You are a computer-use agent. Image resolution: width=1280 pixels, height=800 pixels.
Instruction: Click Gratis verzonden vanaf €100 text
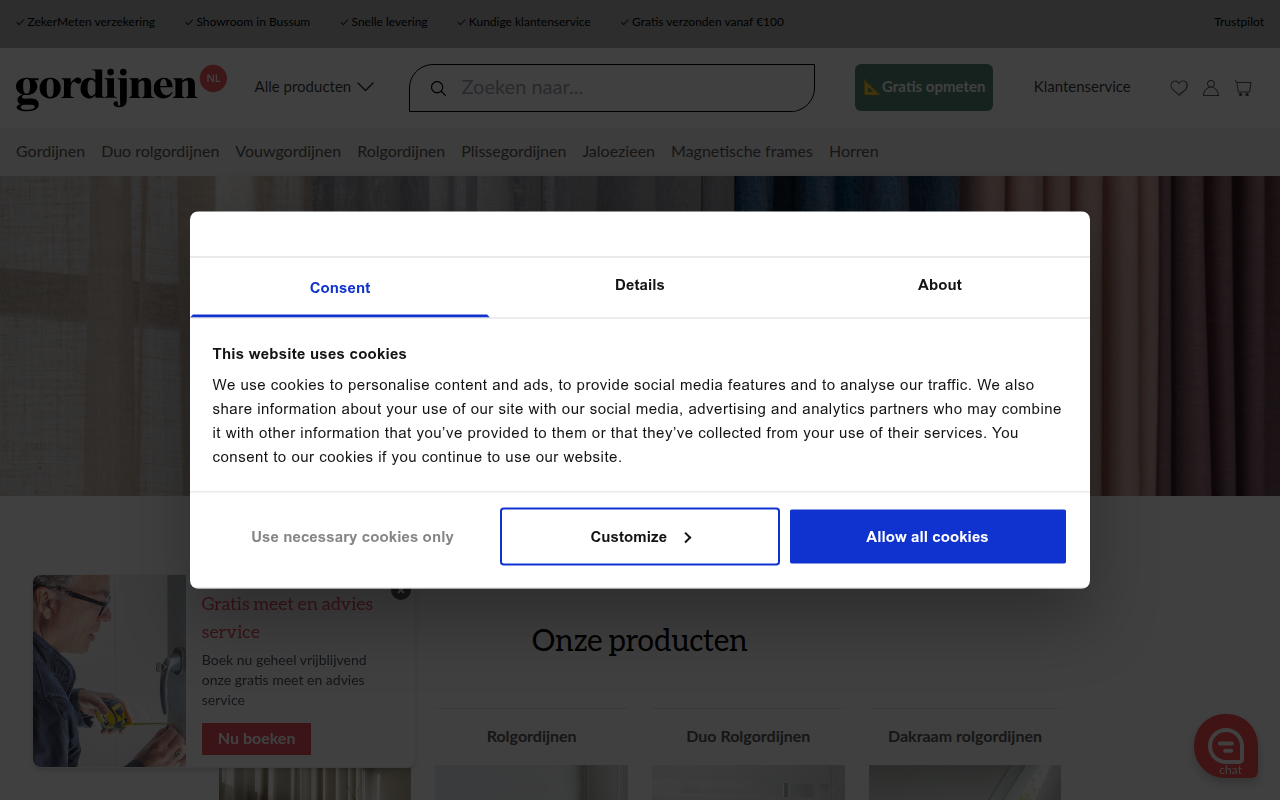[708, 22]
